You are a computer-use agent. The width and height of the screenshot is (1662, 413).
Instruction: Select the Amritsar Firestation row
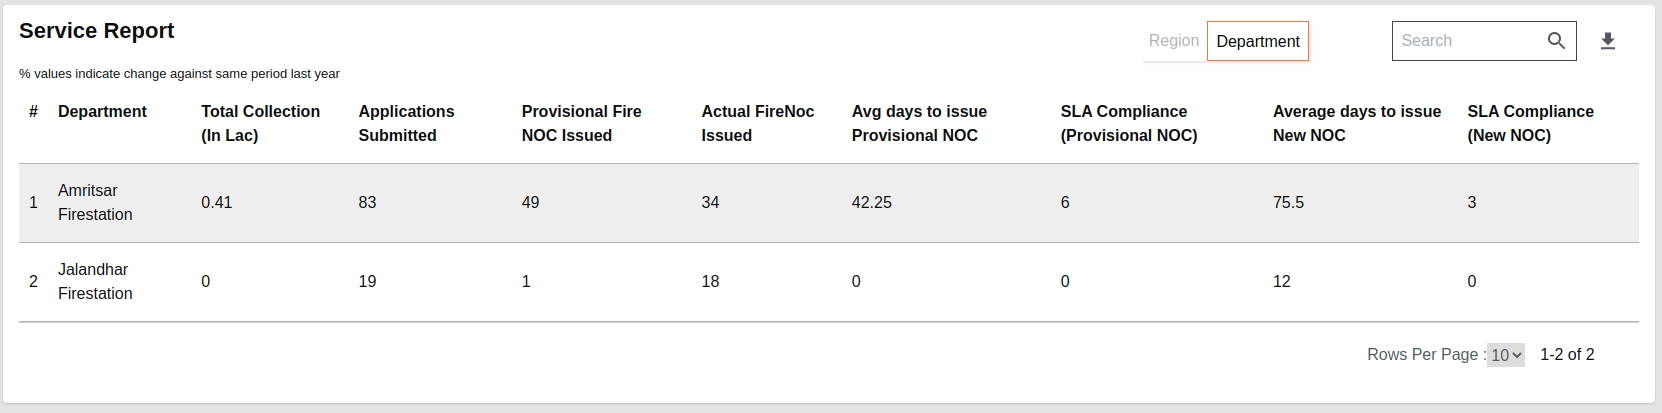[95, 202]
